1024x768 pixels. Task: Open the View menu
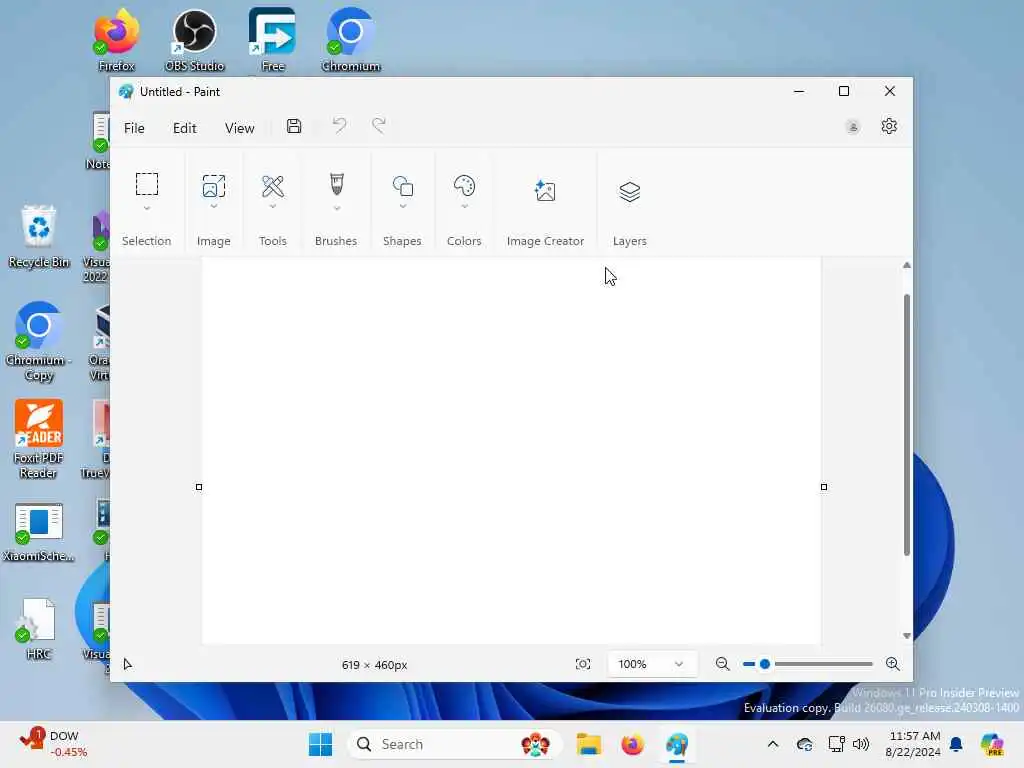(239, 128)
